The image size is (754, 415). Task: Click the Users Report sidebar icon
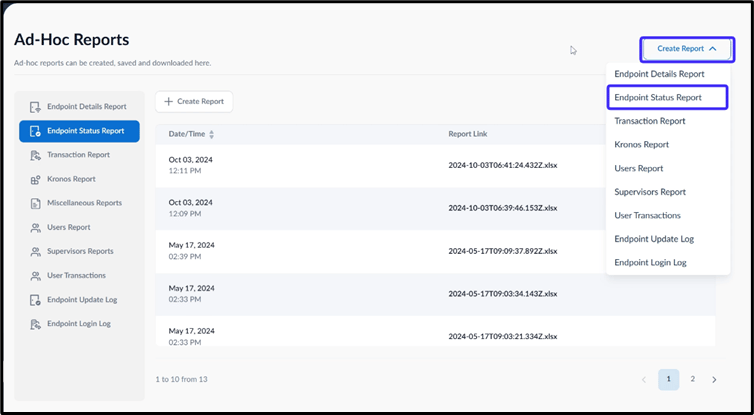pos(35,227)
